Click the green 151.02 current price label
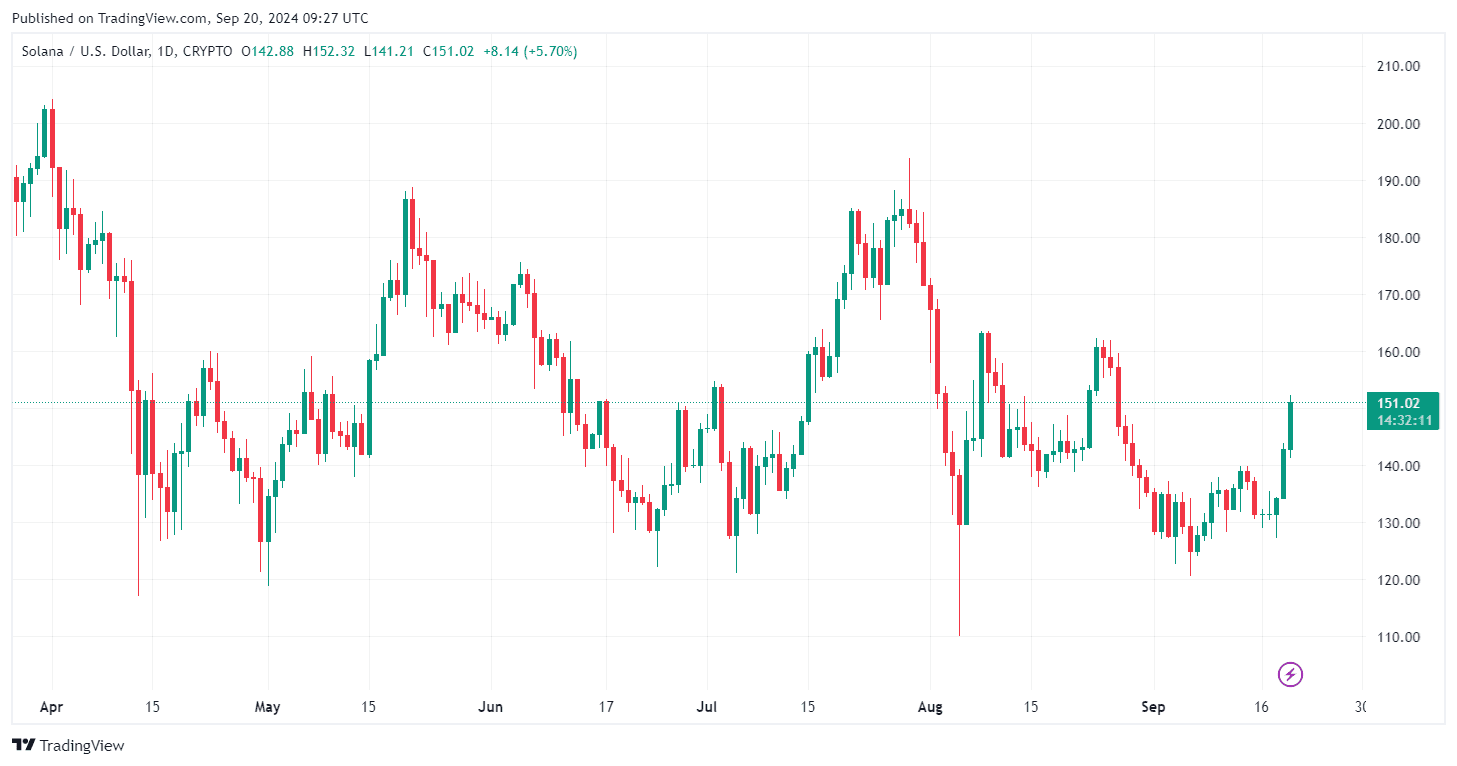Image resolution: width=1457 pixels, height=766 pixels. click(1398, 403)
